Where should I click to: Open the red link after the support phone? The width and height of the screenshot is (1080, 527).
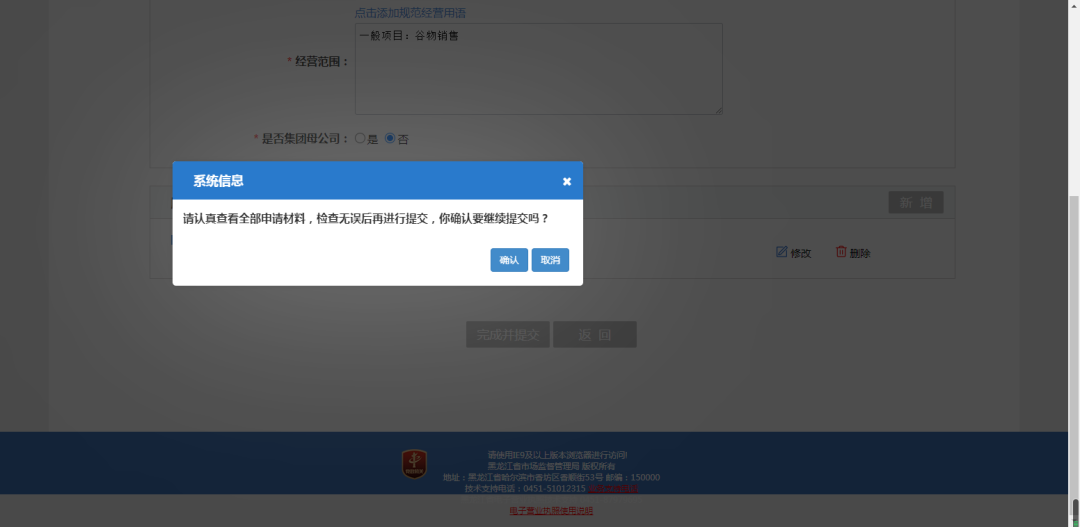pyautogui.click(x=613, y=488)
